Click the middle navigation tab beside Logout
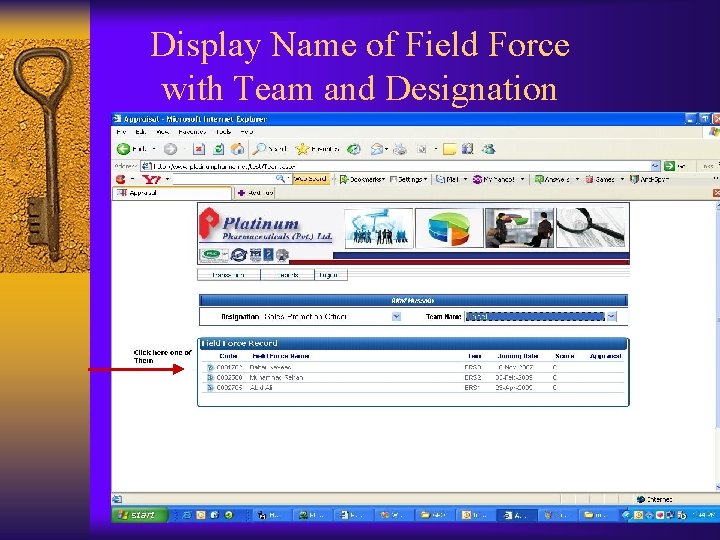 pyautogui.click(x=287, y=275)
